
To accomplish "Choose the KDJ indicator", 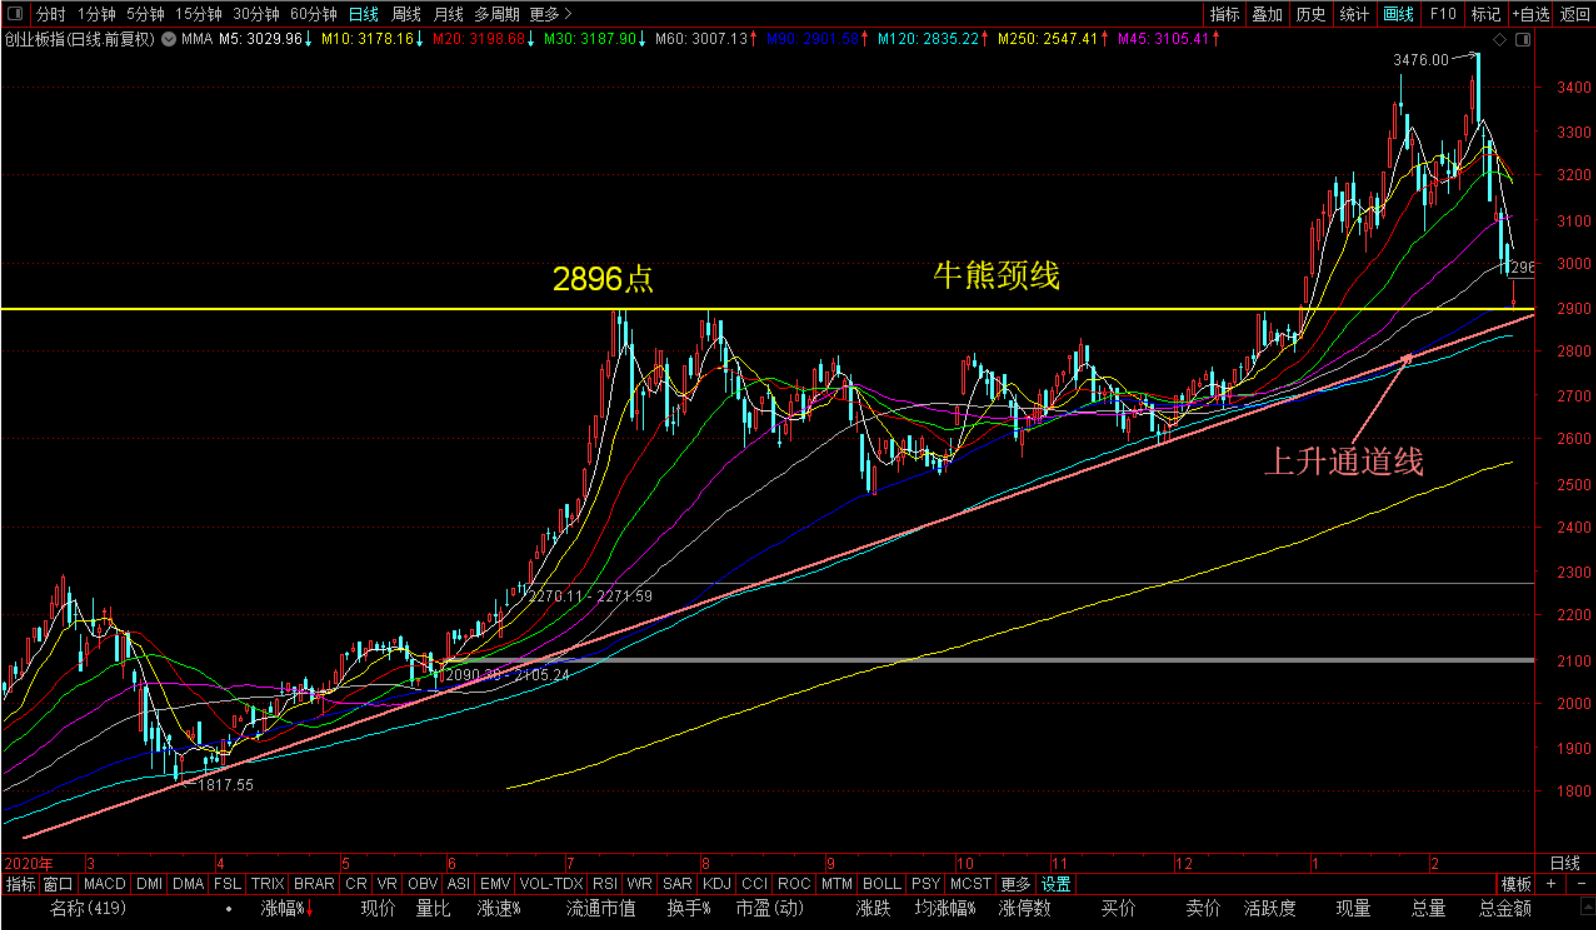I will (717, 884).
